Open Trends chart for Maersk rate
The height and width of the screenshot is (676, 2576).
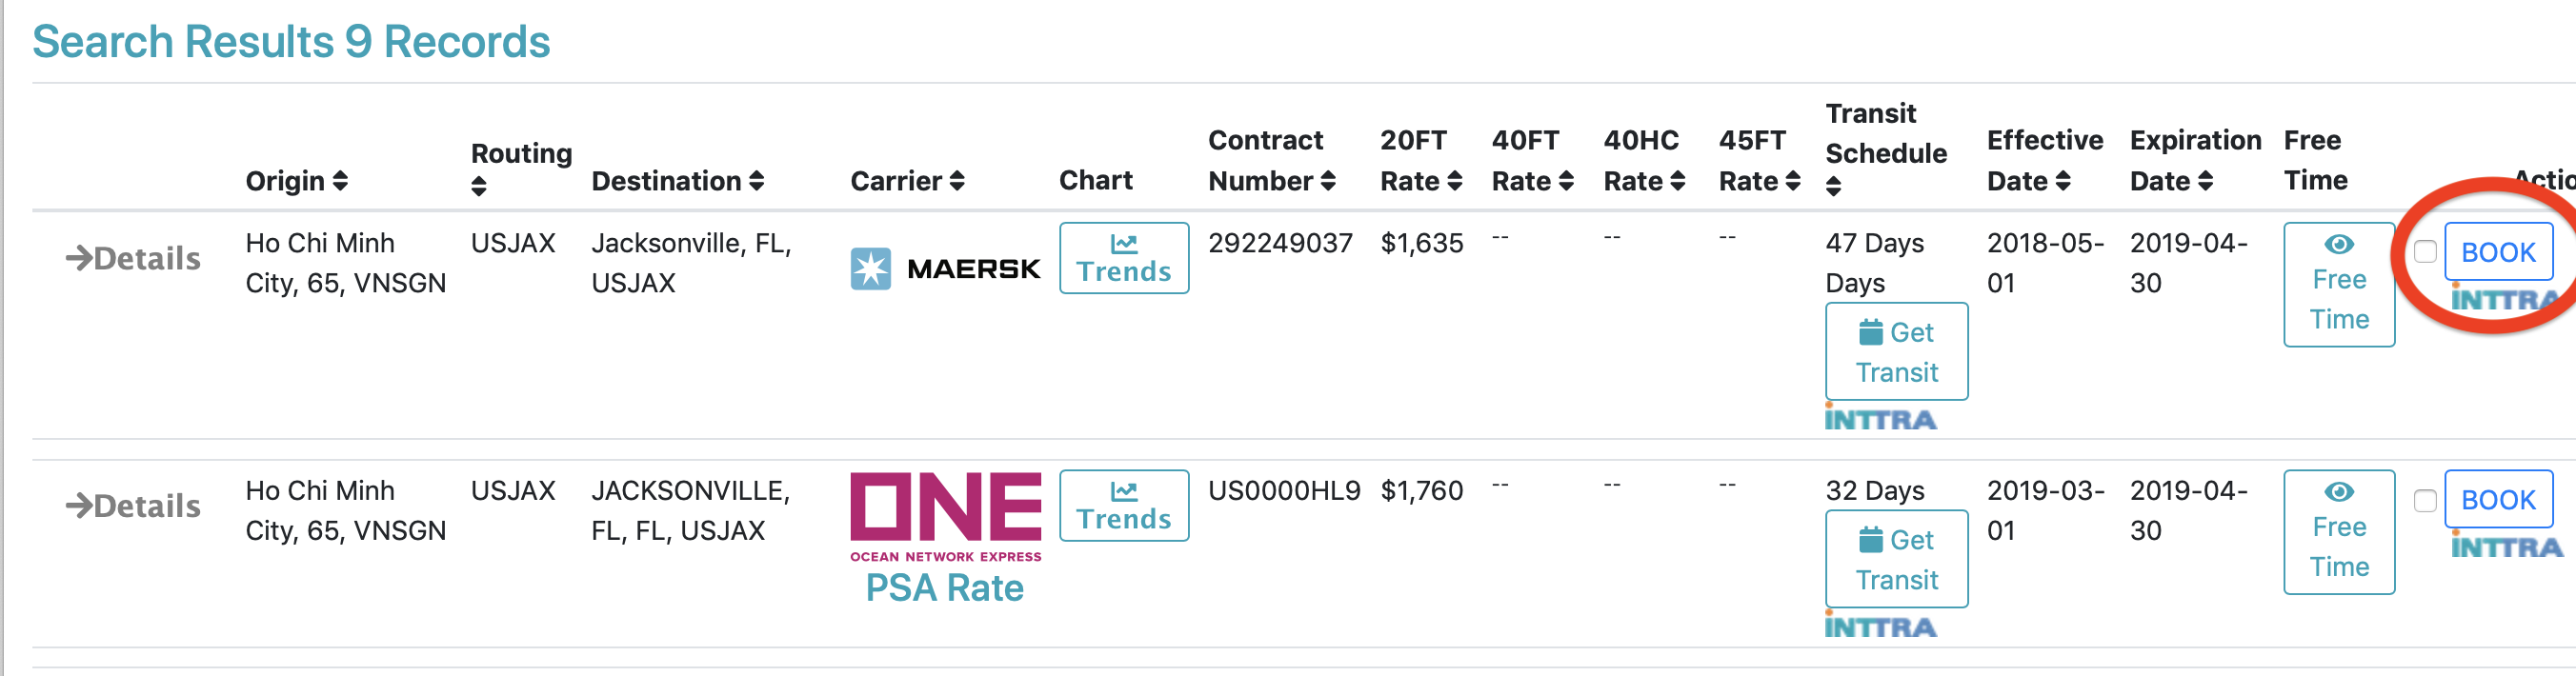click(x=1123, y=258)
